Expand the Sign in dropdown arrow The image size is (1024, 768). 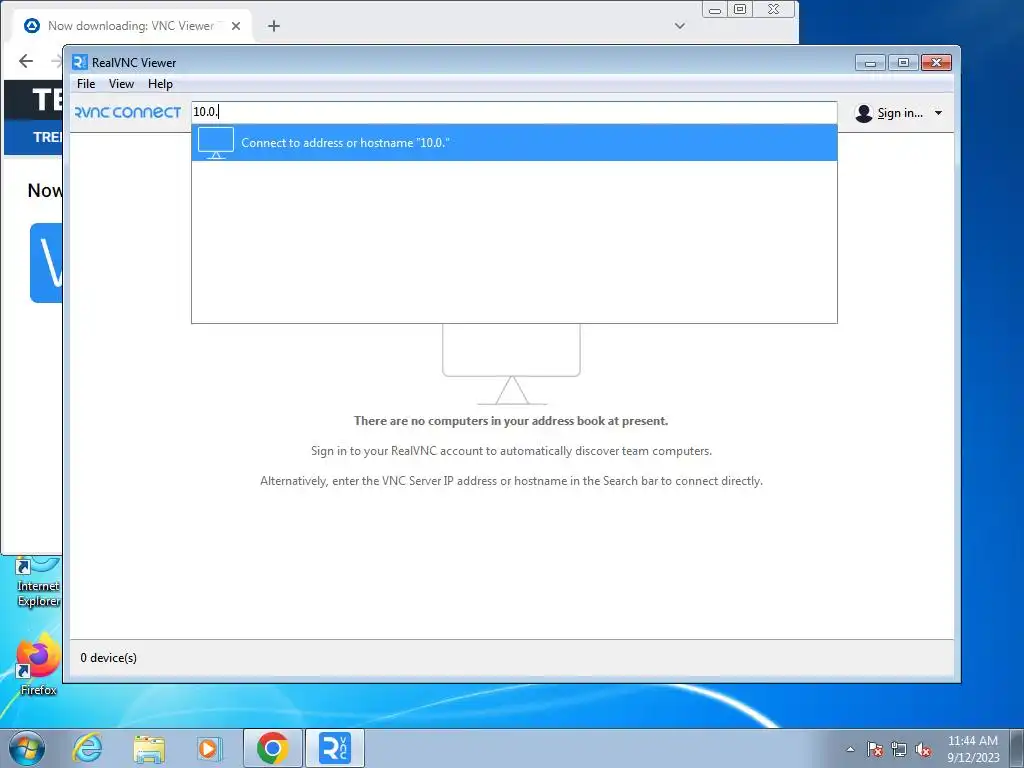tap(938, 113)
